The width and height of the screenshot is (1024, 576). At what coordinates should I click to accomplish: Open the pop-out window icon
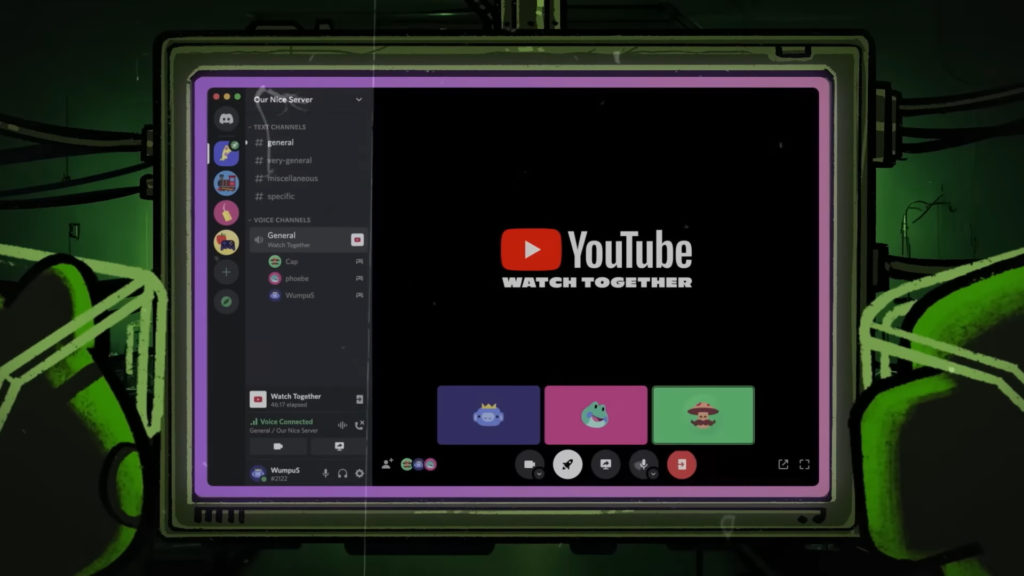point(783,464)
